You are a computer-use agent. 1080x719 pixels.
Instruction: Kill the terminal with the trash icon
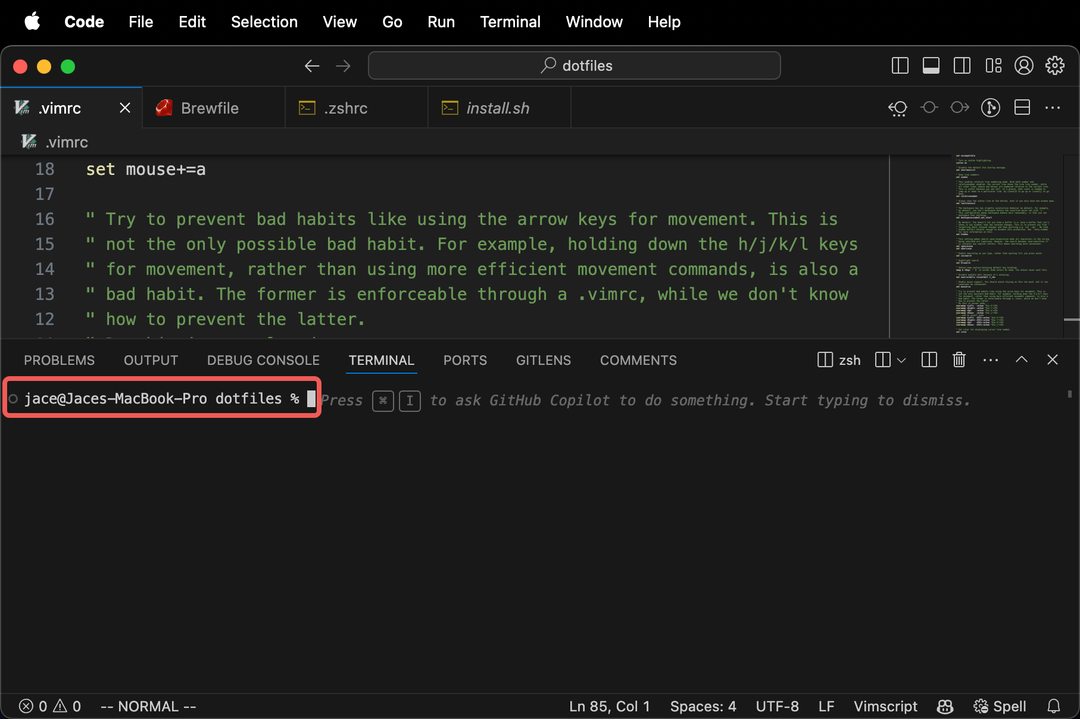959,360
